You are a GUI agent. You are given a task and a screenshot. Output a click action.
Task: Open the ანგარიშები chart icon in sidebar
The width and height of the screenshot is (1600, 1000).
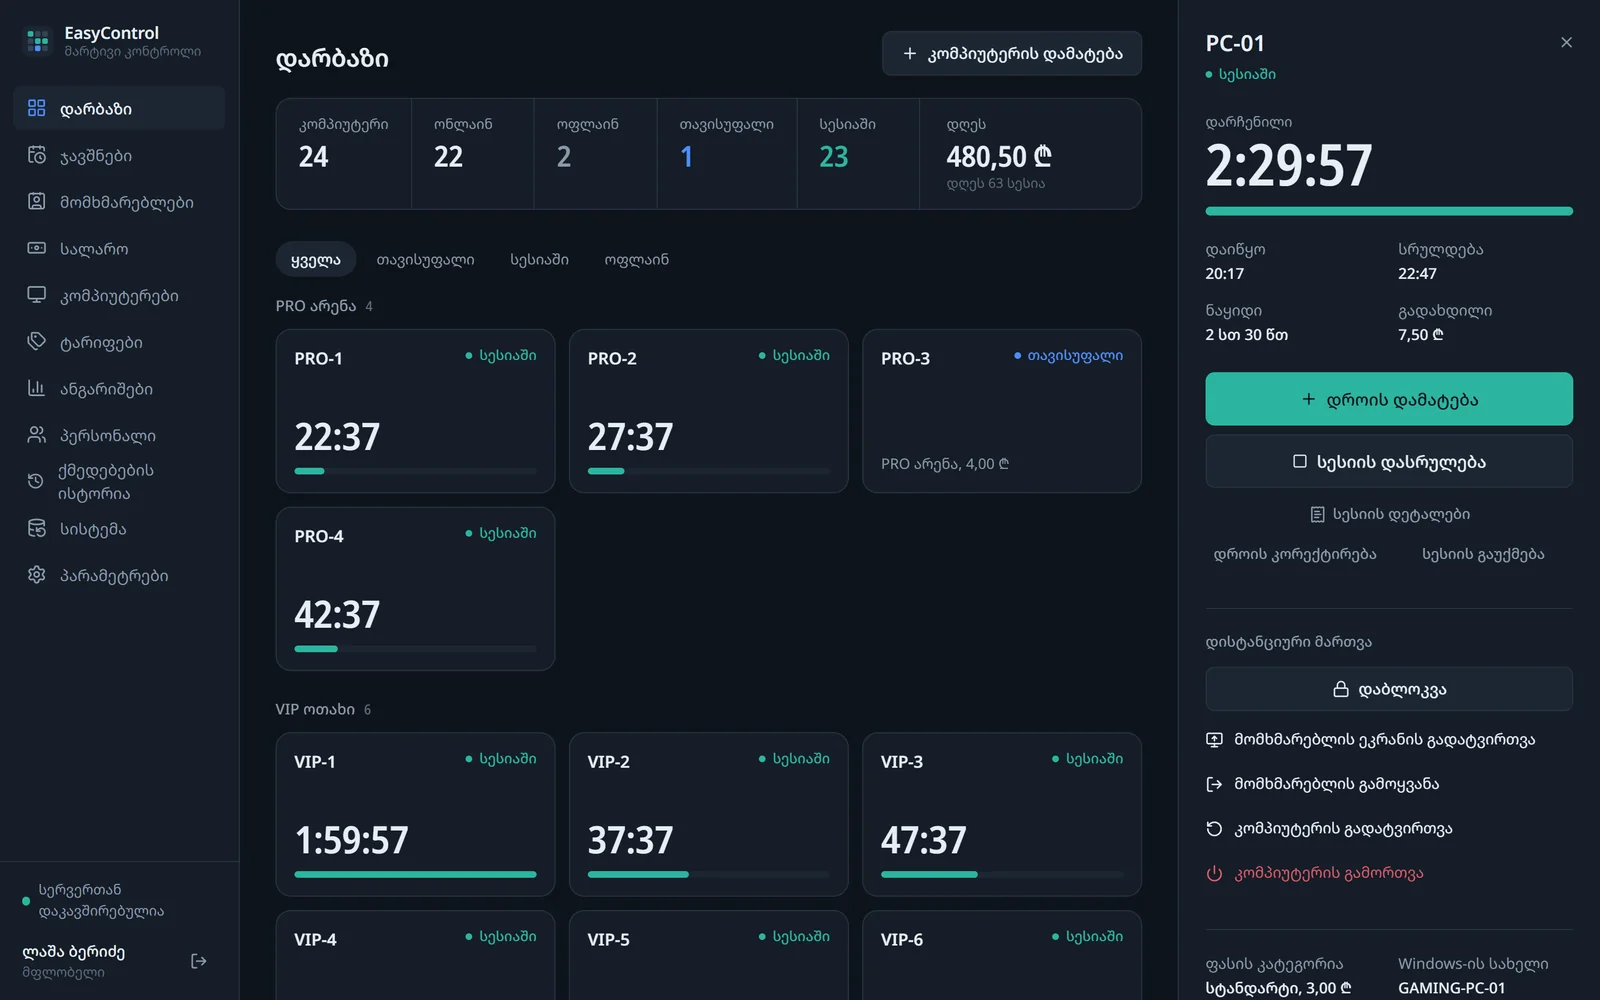click(x=37, y=388)
